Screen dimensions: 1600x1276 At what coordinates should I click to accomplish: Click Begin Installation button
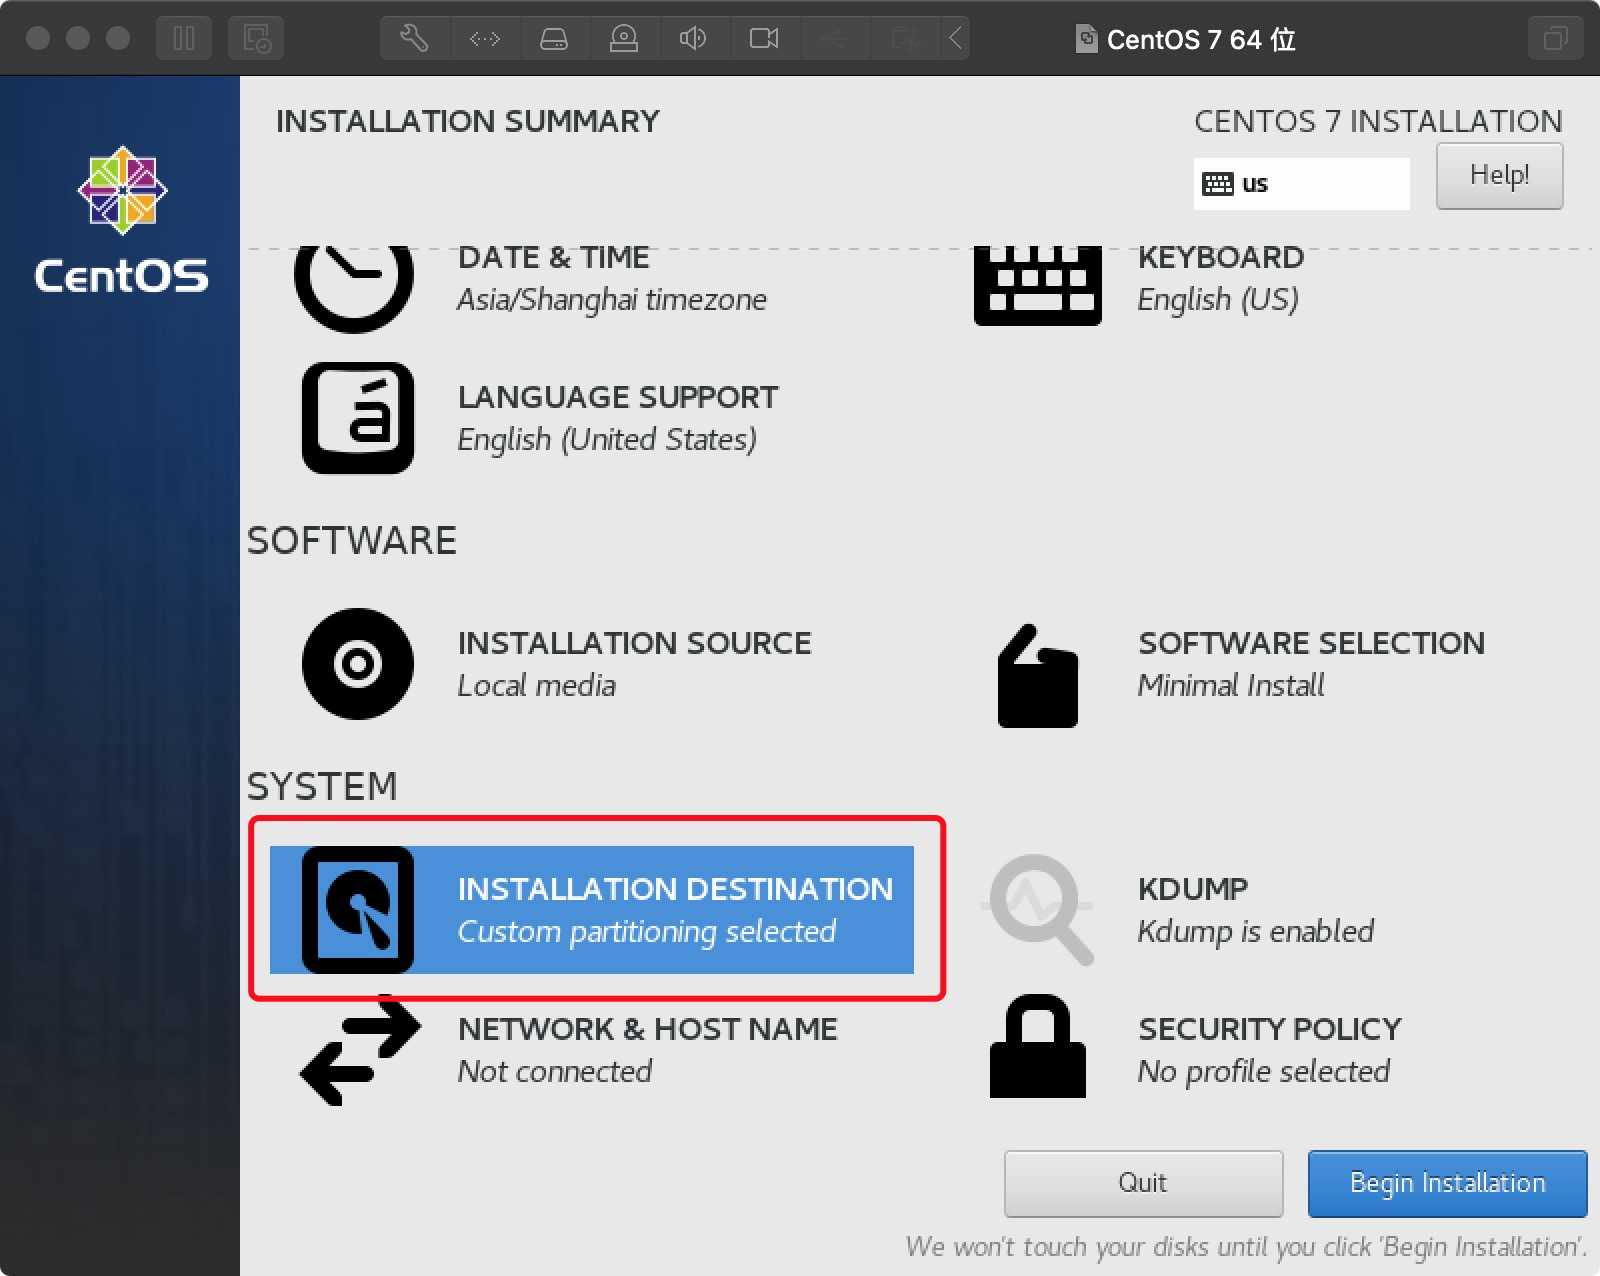(1447, 1183)
